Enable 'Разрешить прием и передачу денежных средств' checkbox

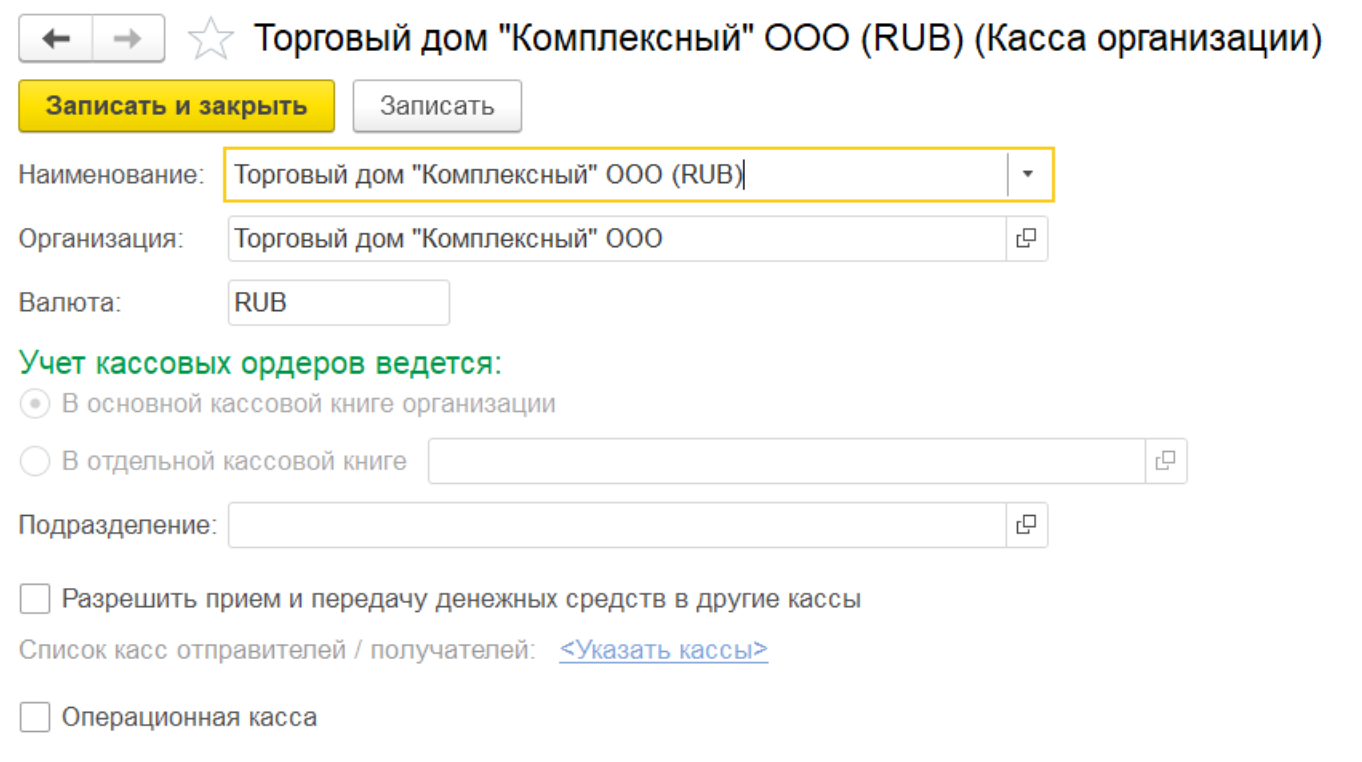pyautogui.click(x=35, y=599)
